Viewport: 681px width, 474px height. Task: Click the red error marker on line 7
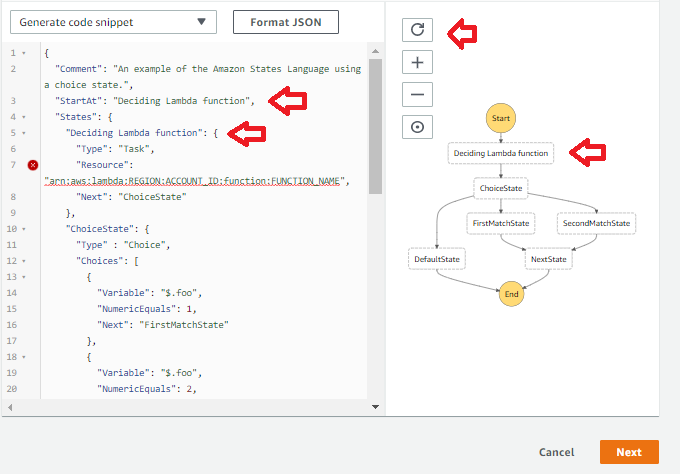point(33,164)
